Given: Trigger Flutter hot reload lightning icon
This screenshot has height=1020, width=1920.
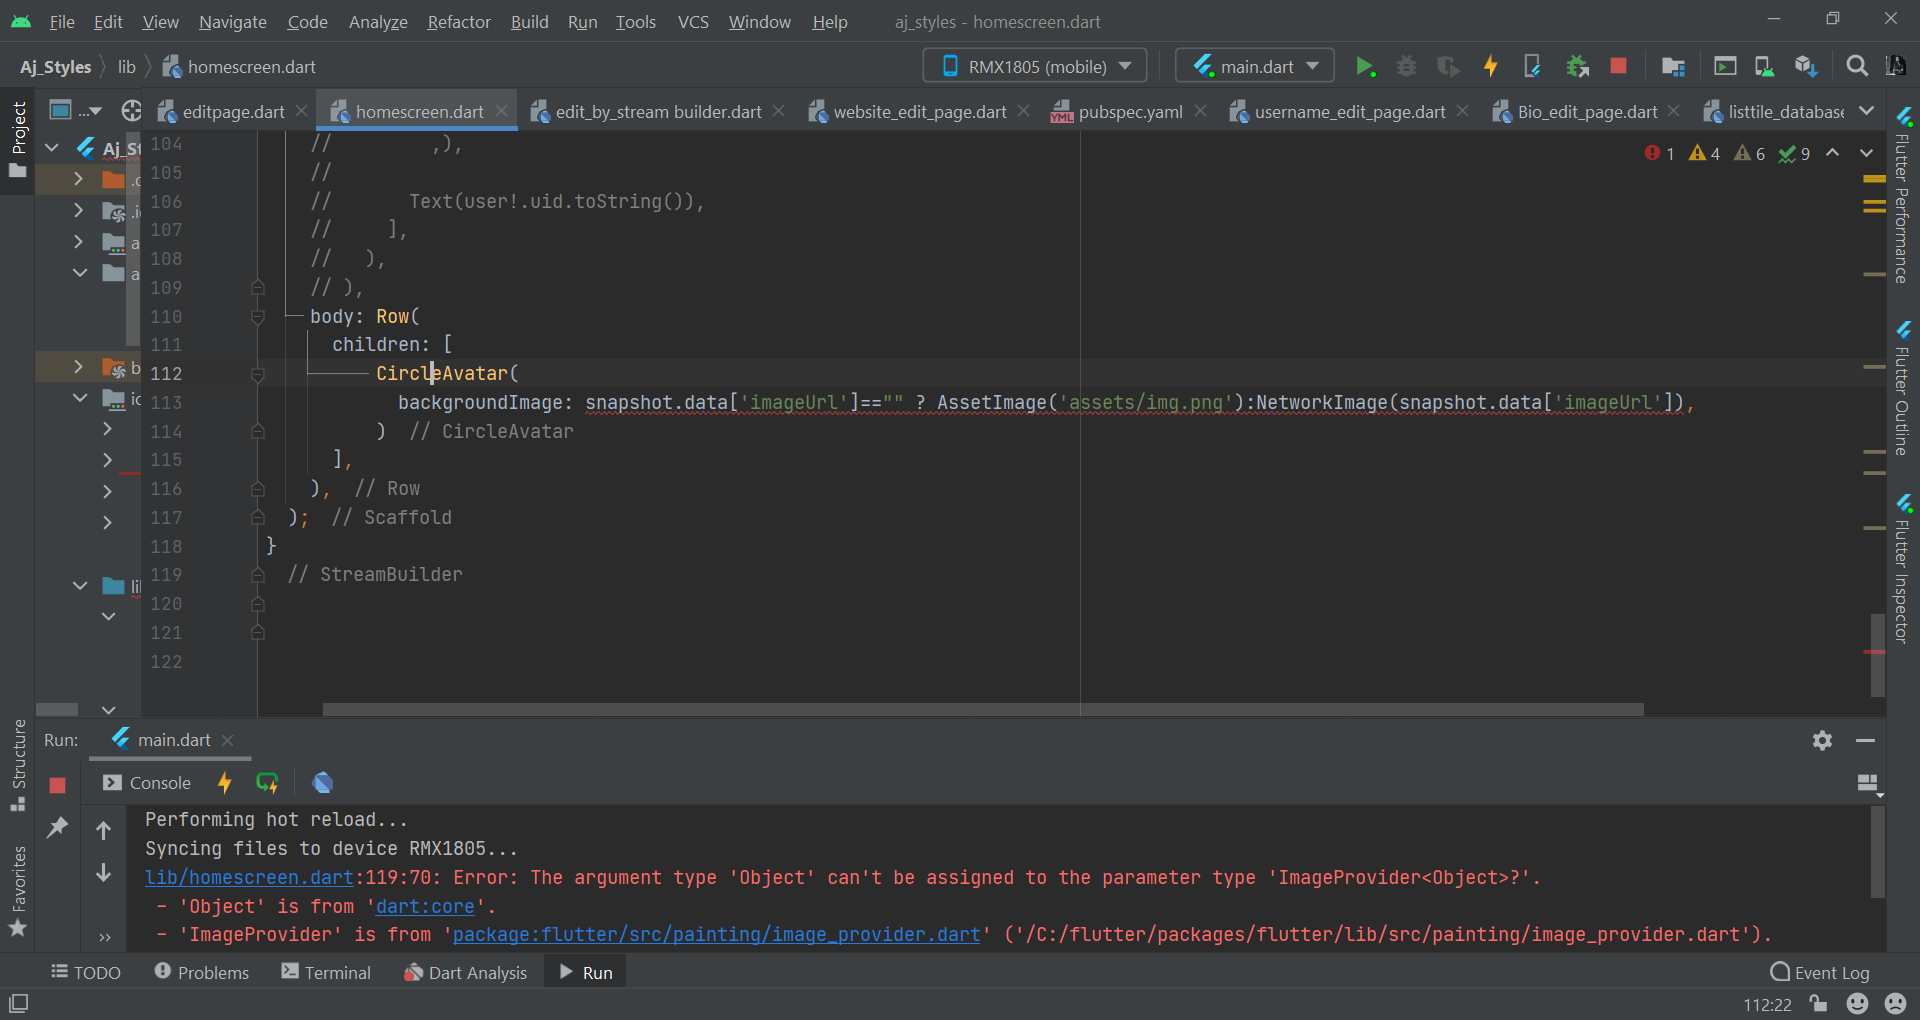Looking at the screenshot, I should (x=1490, y=66).
